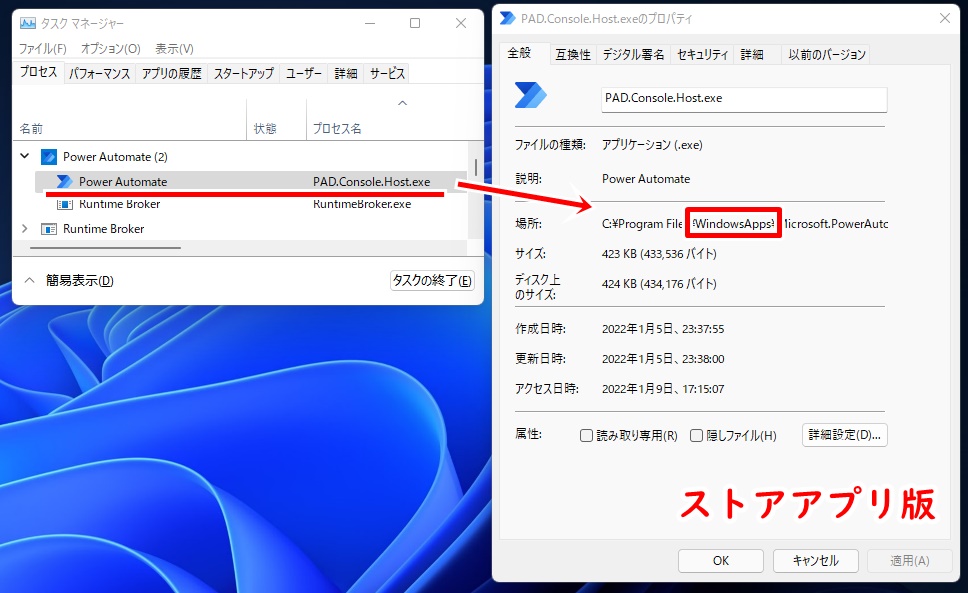Switch to the サービス tab
The height and width of the screenshot is (593, 968).
(387, 73)
